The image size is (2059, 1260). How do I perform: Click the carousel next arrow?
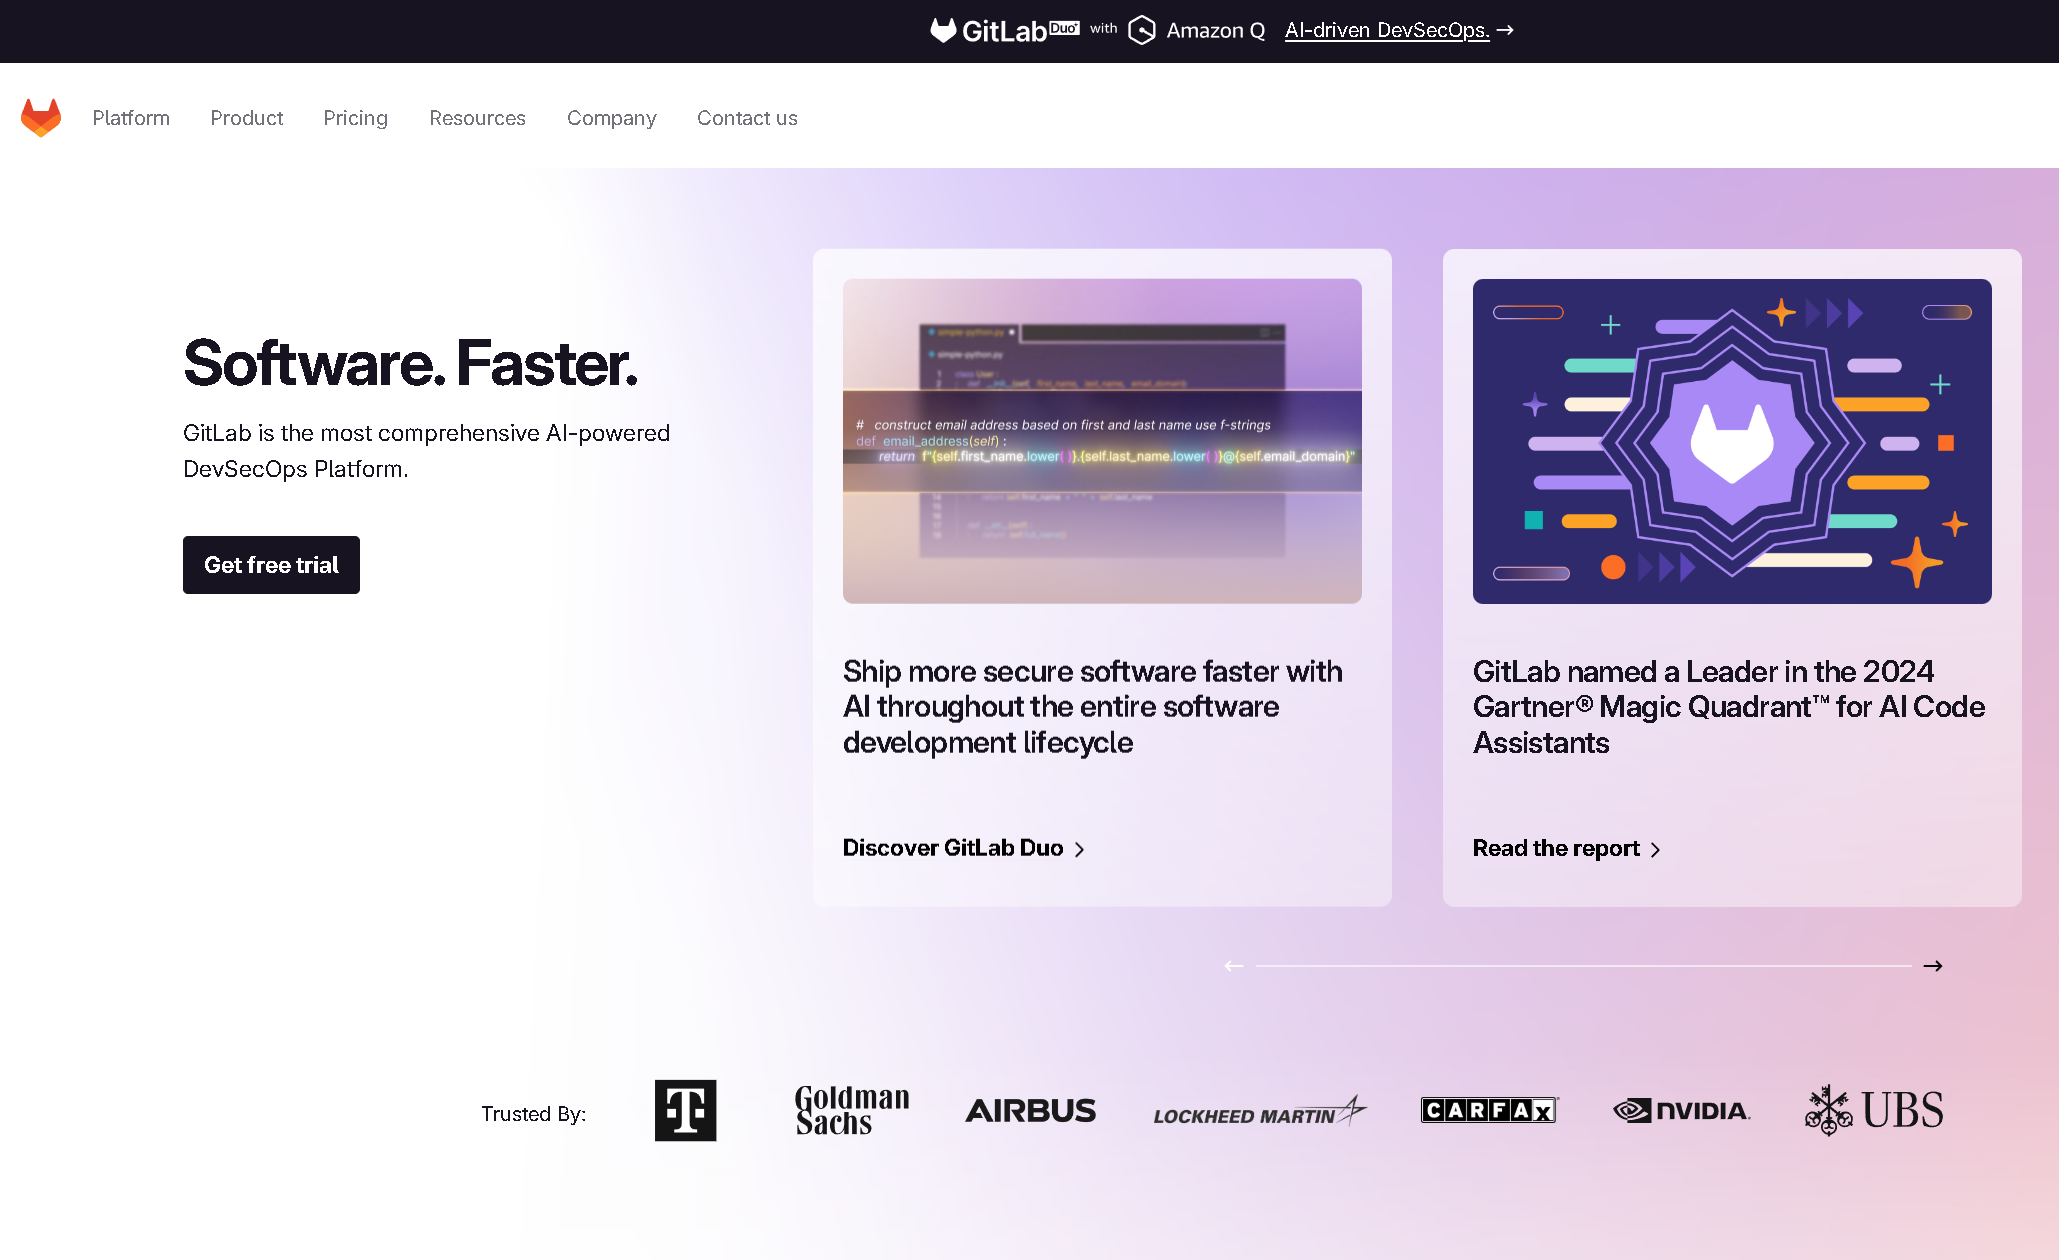(1932, 966)
